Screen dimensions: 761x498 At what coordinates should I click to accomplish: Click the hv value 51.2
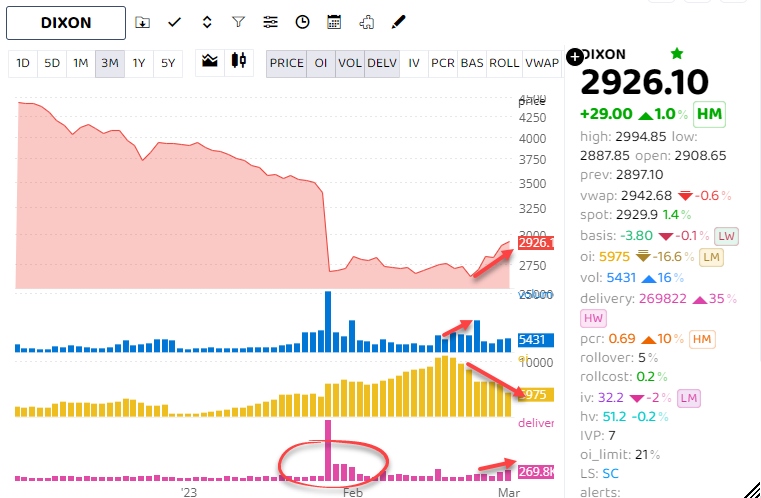pyautogui.click(x=614, y=416)
